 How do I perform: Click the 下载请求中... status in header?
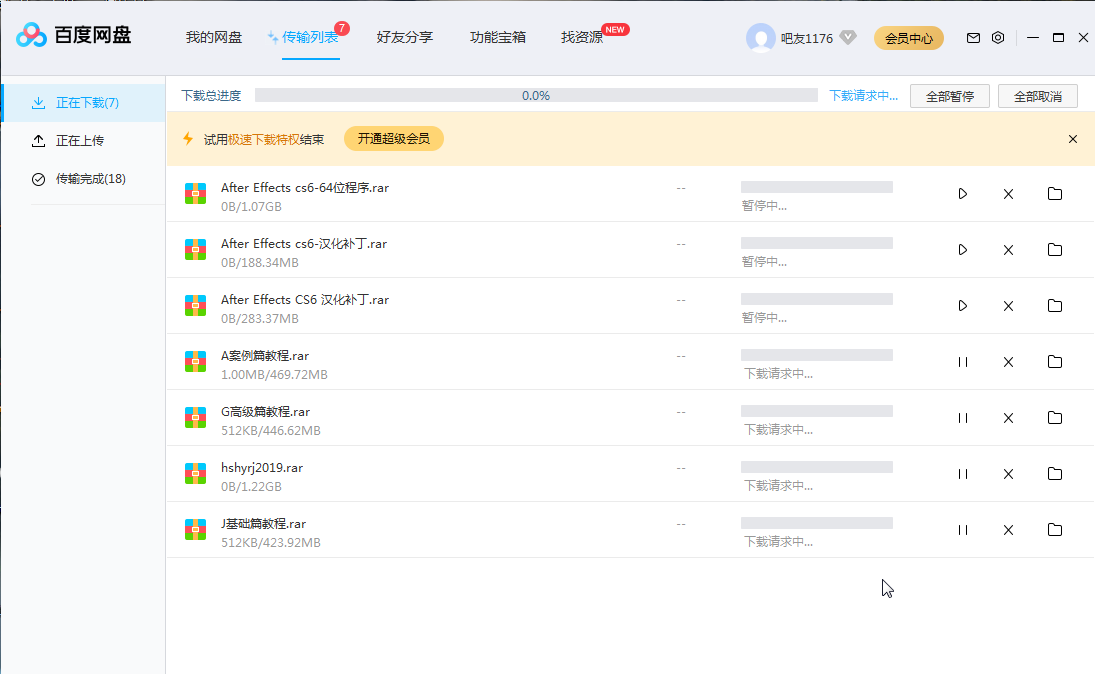click(x=863, y=96)
